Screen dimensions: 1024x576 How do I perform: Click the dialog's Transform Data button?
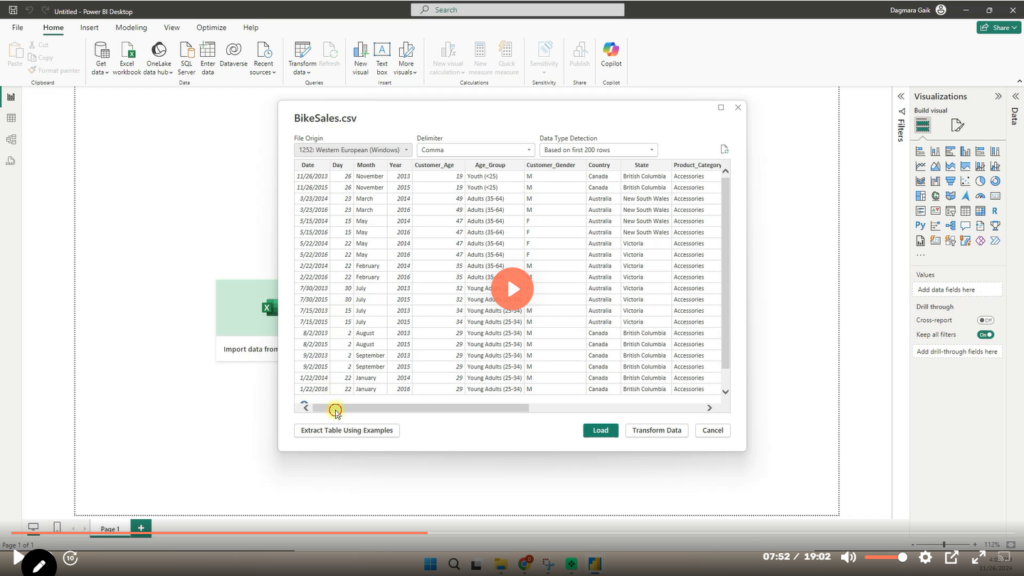[656, 430]
